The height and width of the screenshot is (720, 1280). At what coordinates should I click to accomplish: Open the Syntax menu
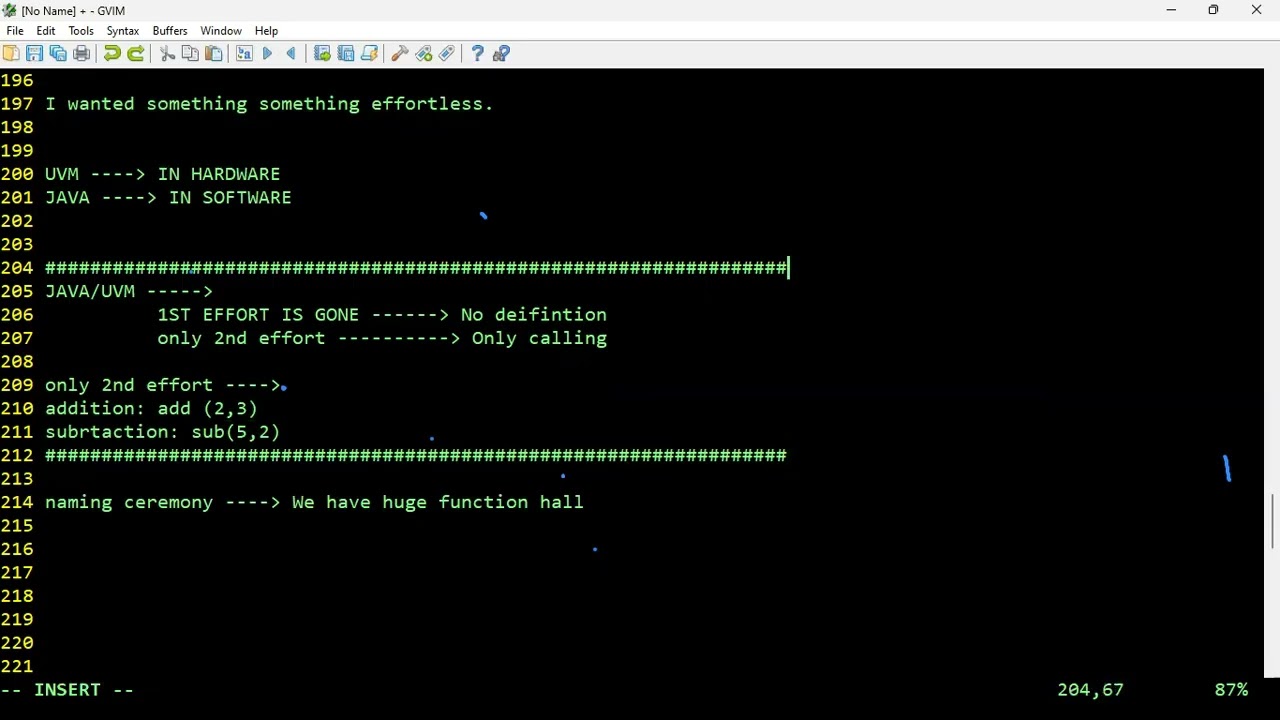click(x=123, y=31)
